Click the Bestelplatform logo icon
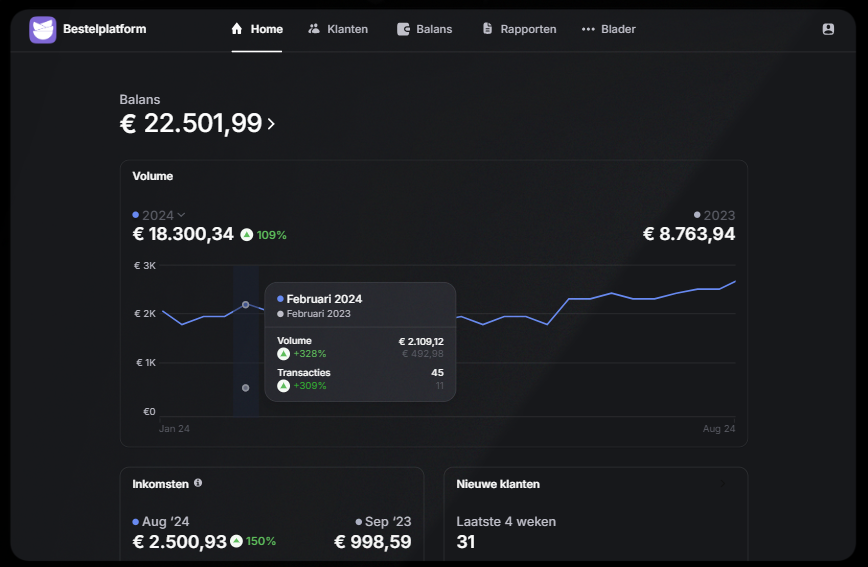The height and width of the screenshot is (567, 868). pos(43,29)
